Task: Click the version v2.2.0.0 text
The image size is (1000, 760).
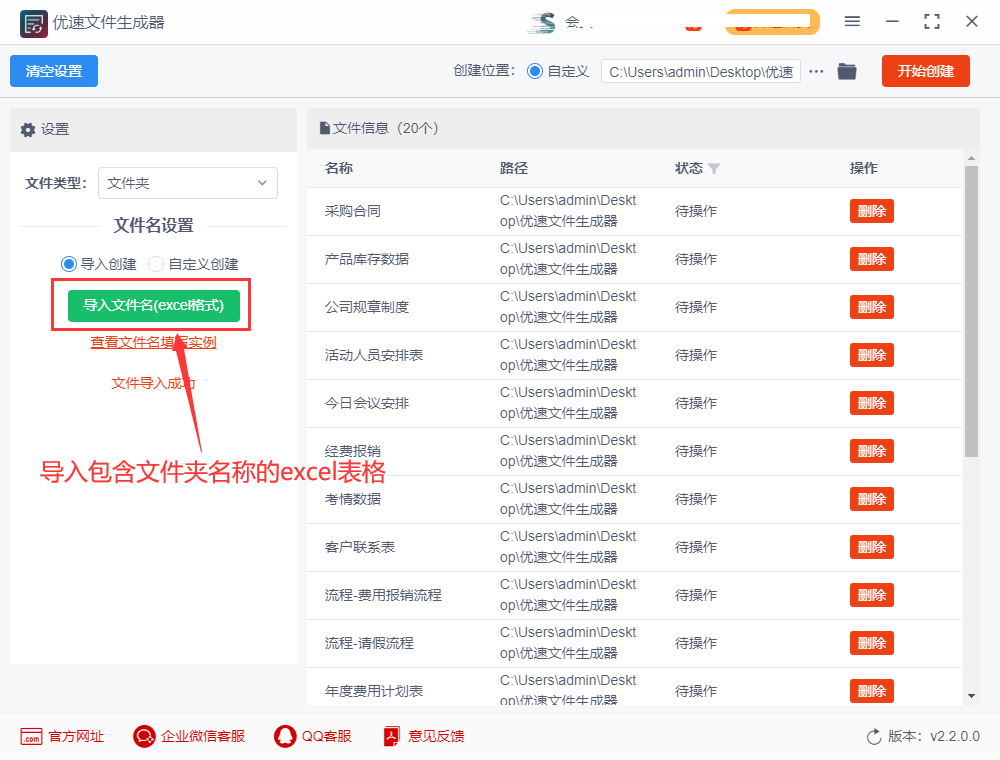Action: click(x=955, y=736)
